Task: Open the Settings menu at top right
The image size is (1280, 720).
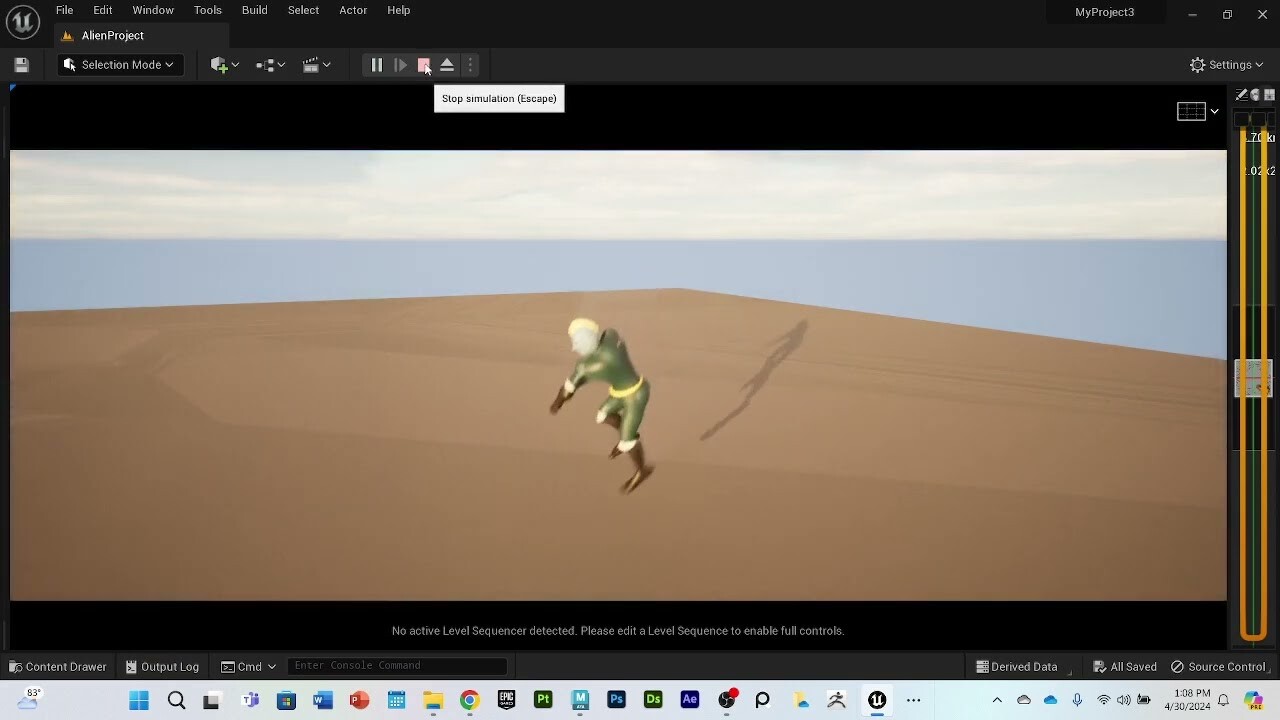Action: [x=1227, y=64]
